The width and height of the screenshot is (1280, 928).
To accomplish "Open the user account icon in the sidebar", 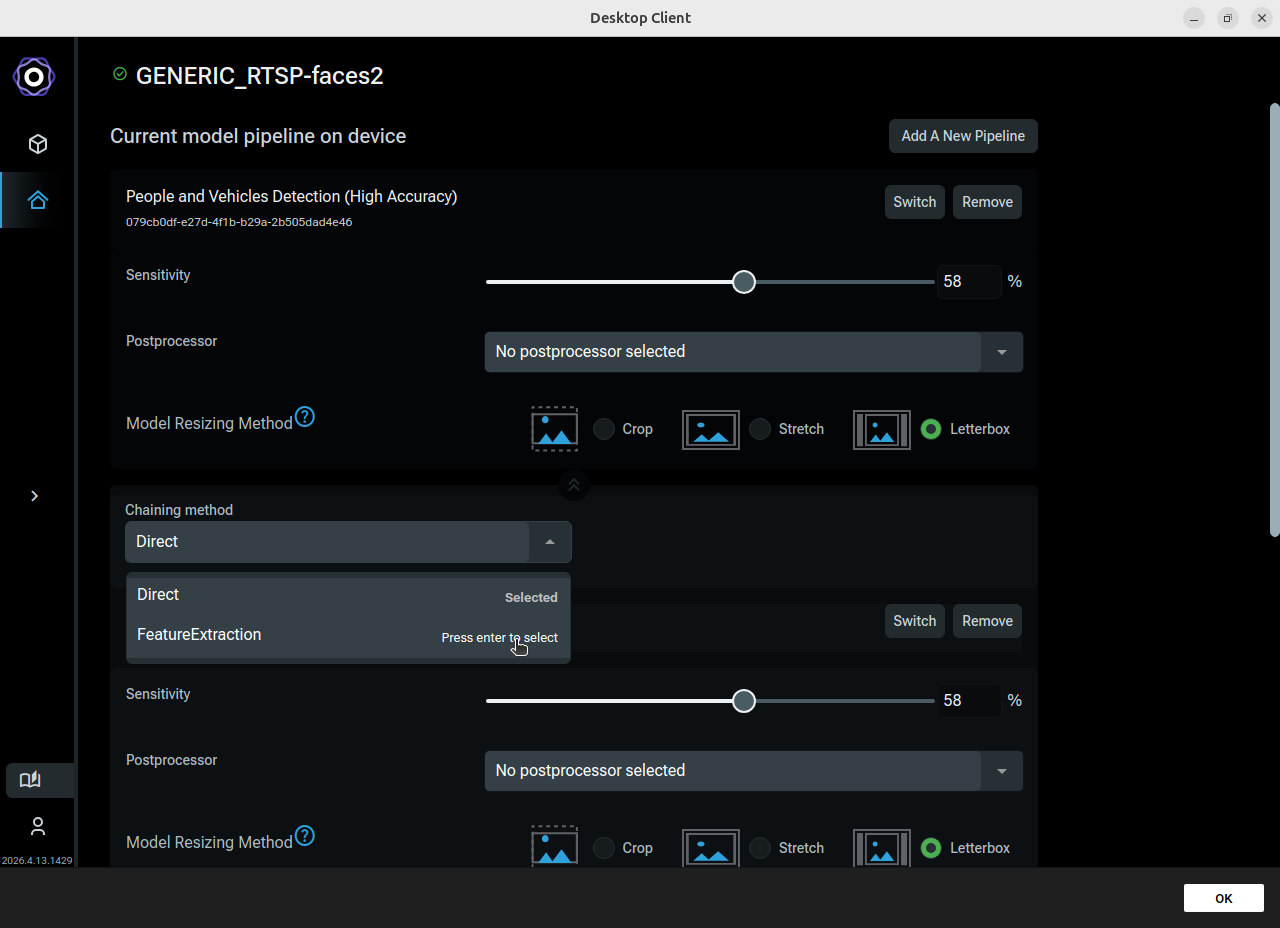I will [38, 826].
